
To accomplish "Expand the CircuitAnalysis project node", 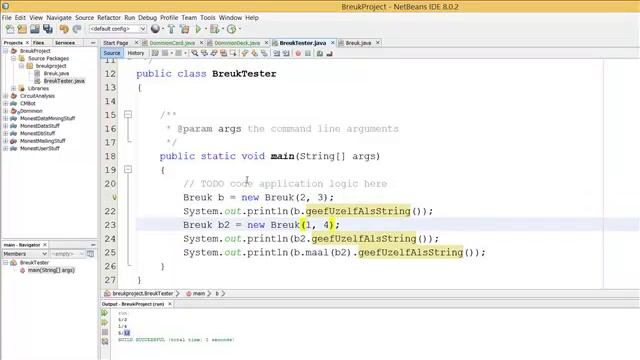I will coord(6,96).
